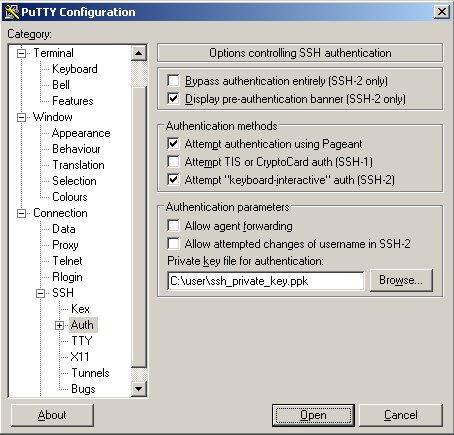Expand the Auth node plus icon

click(59, 325)
